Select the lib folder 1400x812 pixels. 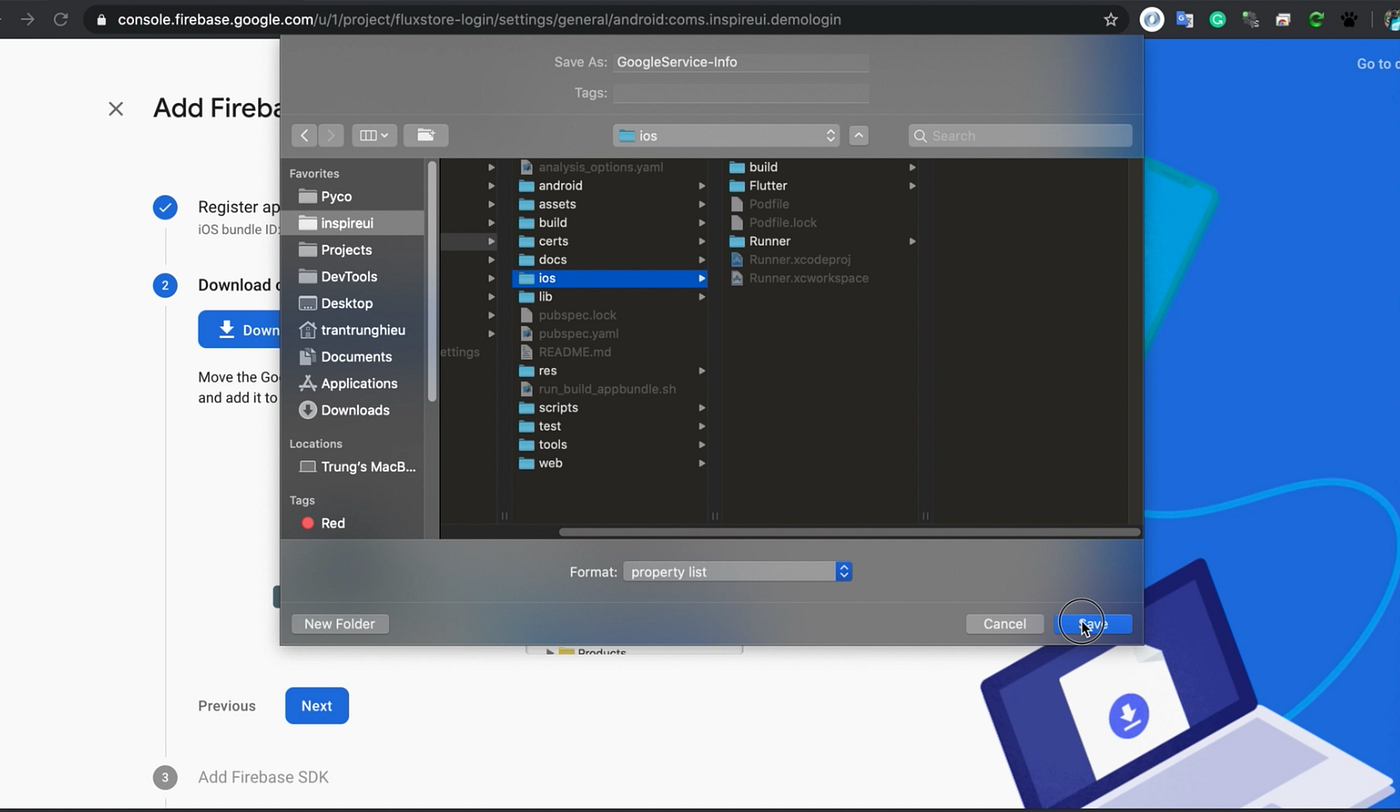point(610,296)
